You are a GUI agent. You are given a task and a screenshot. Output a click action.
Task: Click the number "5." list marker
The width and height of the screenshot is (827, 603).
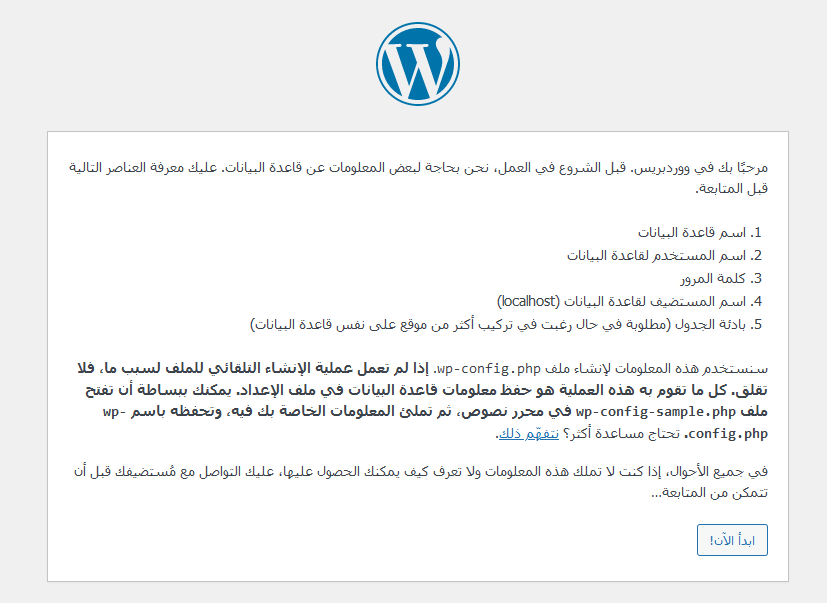pos(758,324)
